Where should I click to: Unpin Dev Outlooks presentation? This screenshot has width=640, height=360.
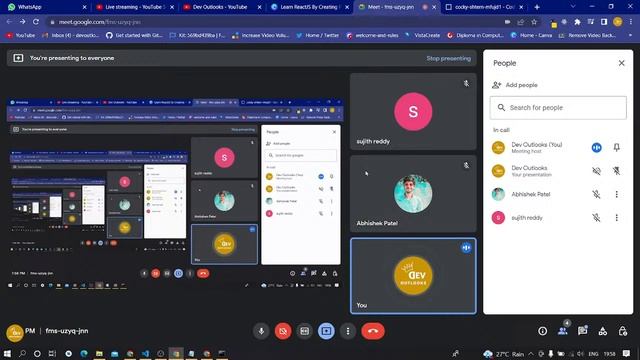click(616, 171)
